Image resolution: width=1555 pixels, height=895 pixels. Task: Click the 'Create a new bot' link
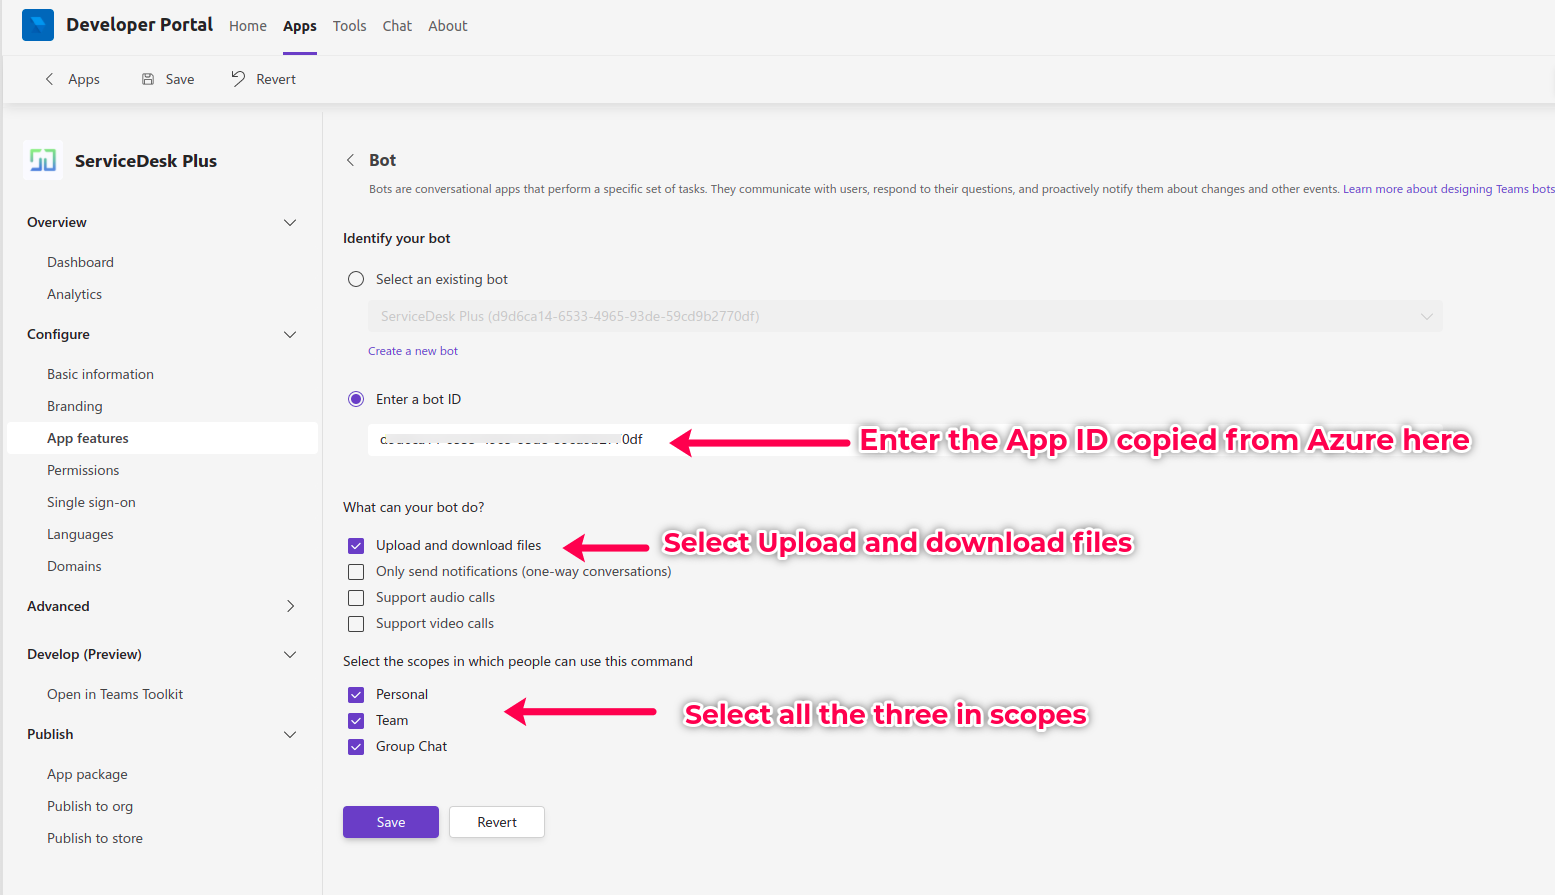click(413, 351)
